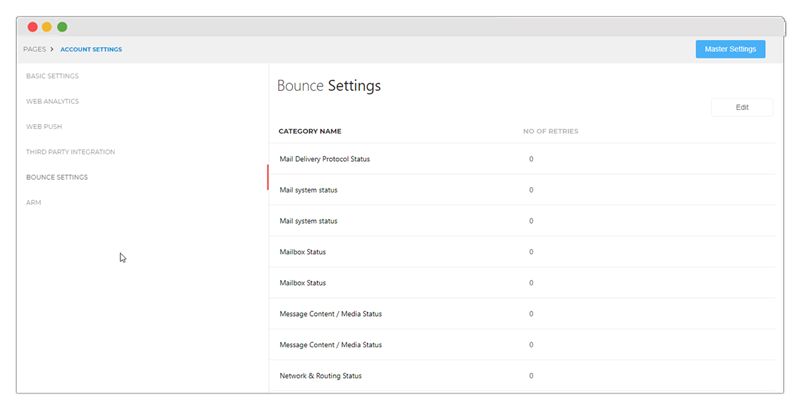Viewport: 800px width, 404px height.
Task: Select Web Push in the sidebar
Action: pos(44,127)
